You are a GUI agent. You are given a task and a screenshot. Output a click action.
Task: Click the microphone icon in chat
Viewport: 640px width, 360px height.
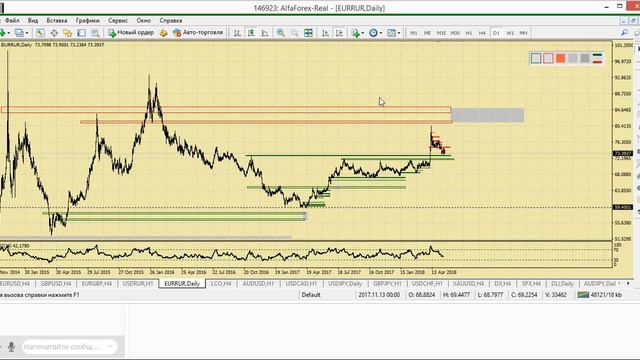pos(11,347)
